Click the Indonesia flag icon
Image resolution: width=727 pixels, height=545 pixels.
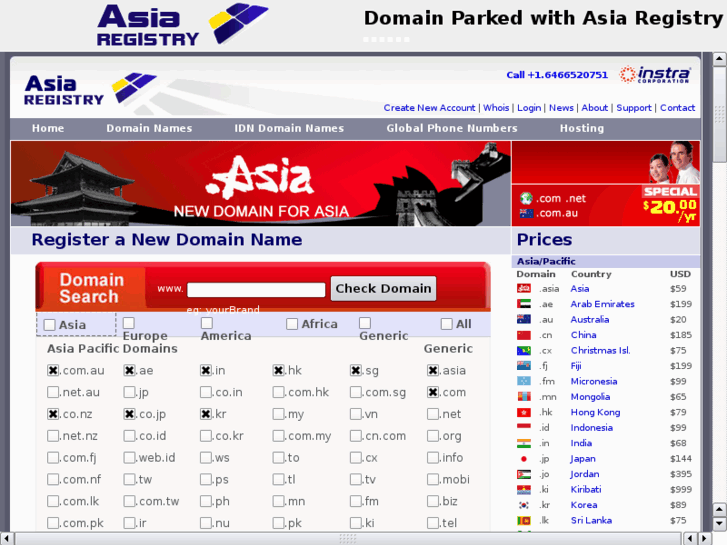pos(524,428)
